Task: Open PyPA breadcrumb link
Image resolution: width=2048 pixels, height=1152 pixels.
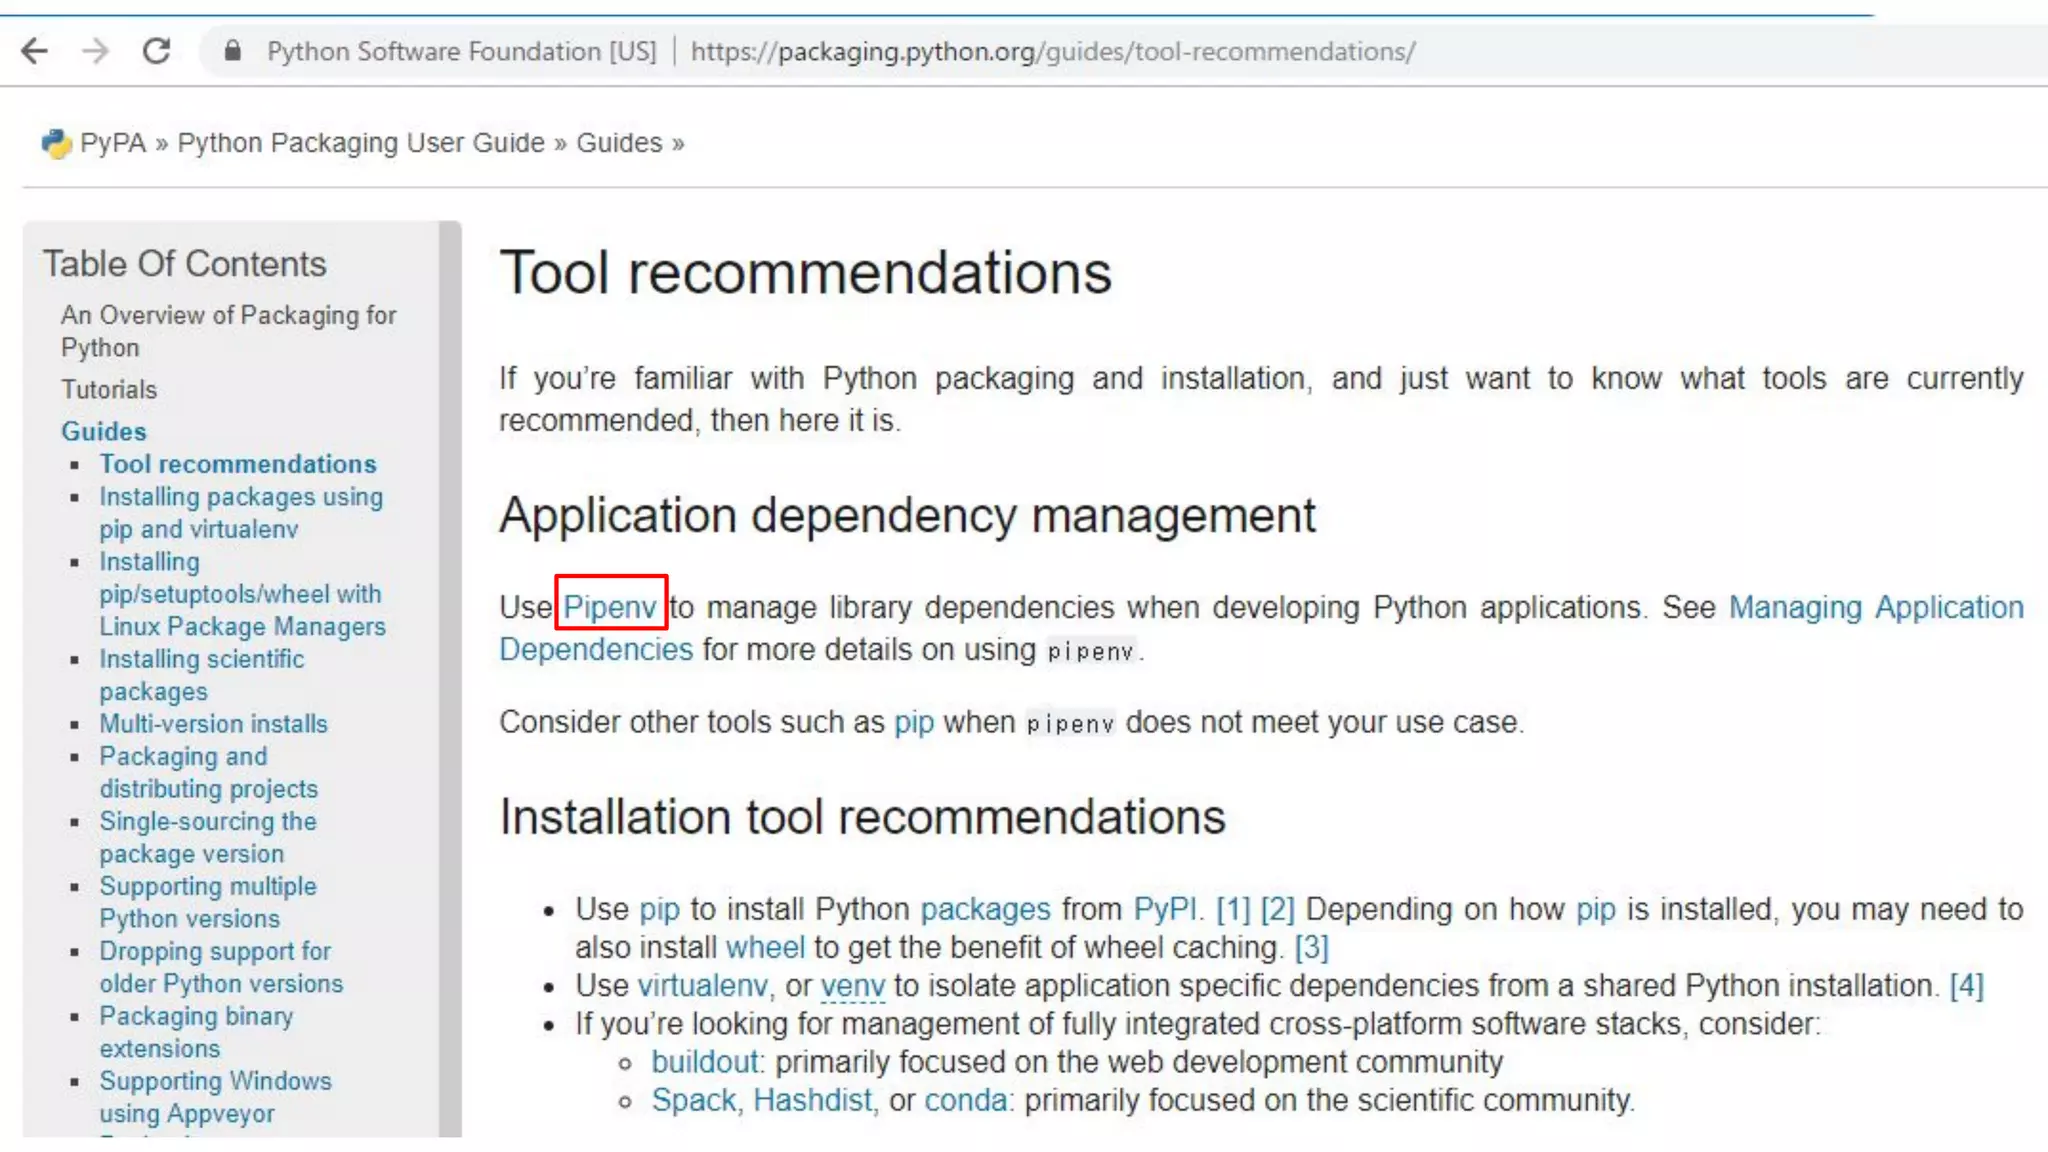Action: click(112, 143)
